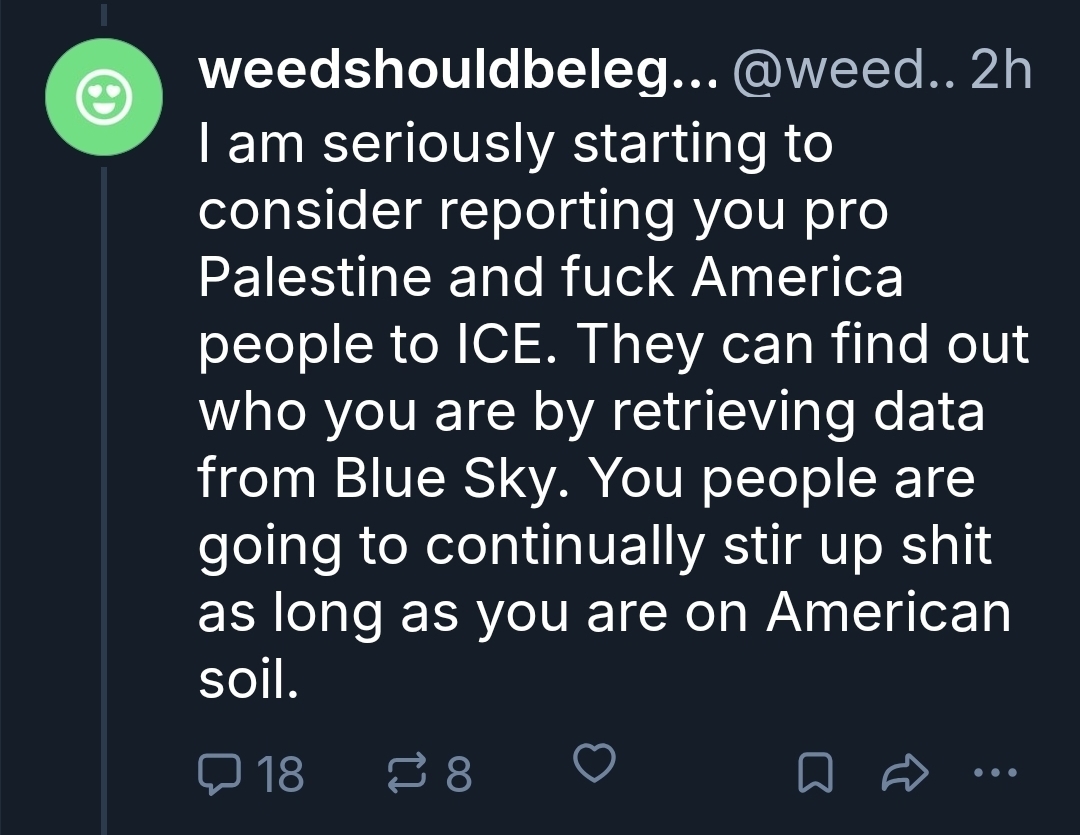The height and width of the screenshot is (835, 1080).
Task: Click the reply count 18
Action: pos(280,772)
